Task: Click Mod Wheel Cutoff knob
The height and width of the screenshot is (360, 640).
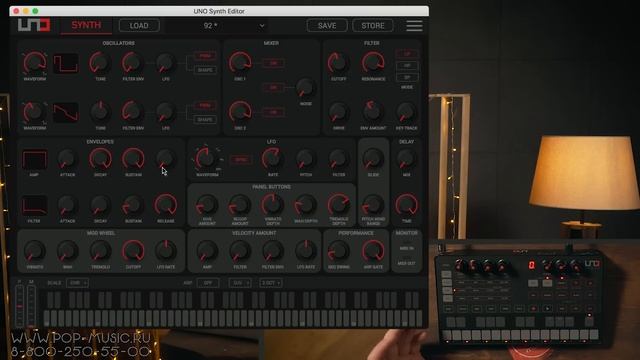Action: point(133,251)
